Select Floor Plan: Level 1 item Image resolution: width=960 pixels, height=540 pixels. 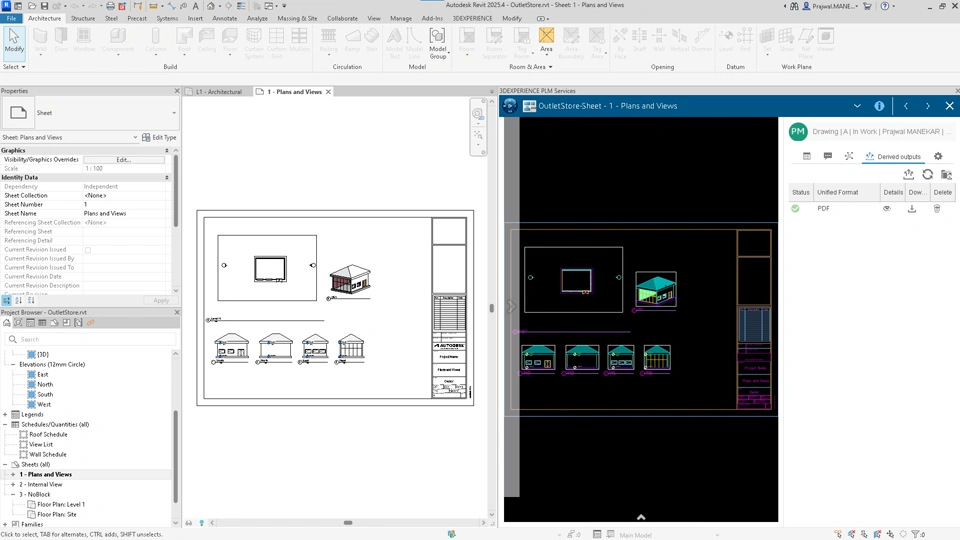point(61,504)
